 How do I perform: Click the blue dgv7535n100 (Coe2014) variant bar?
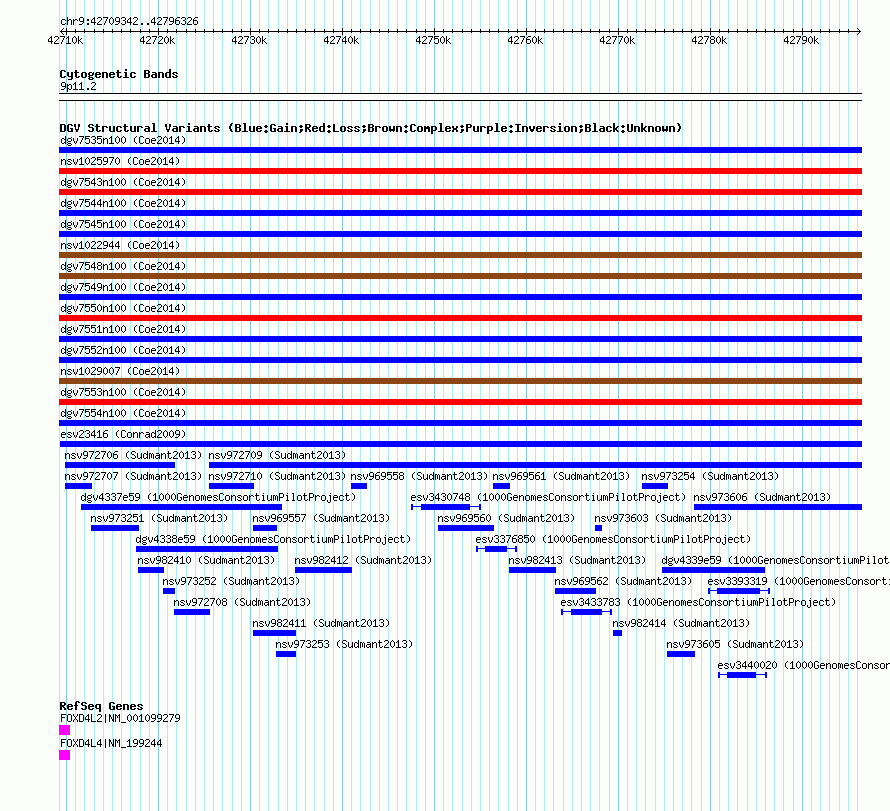(460, 150)
